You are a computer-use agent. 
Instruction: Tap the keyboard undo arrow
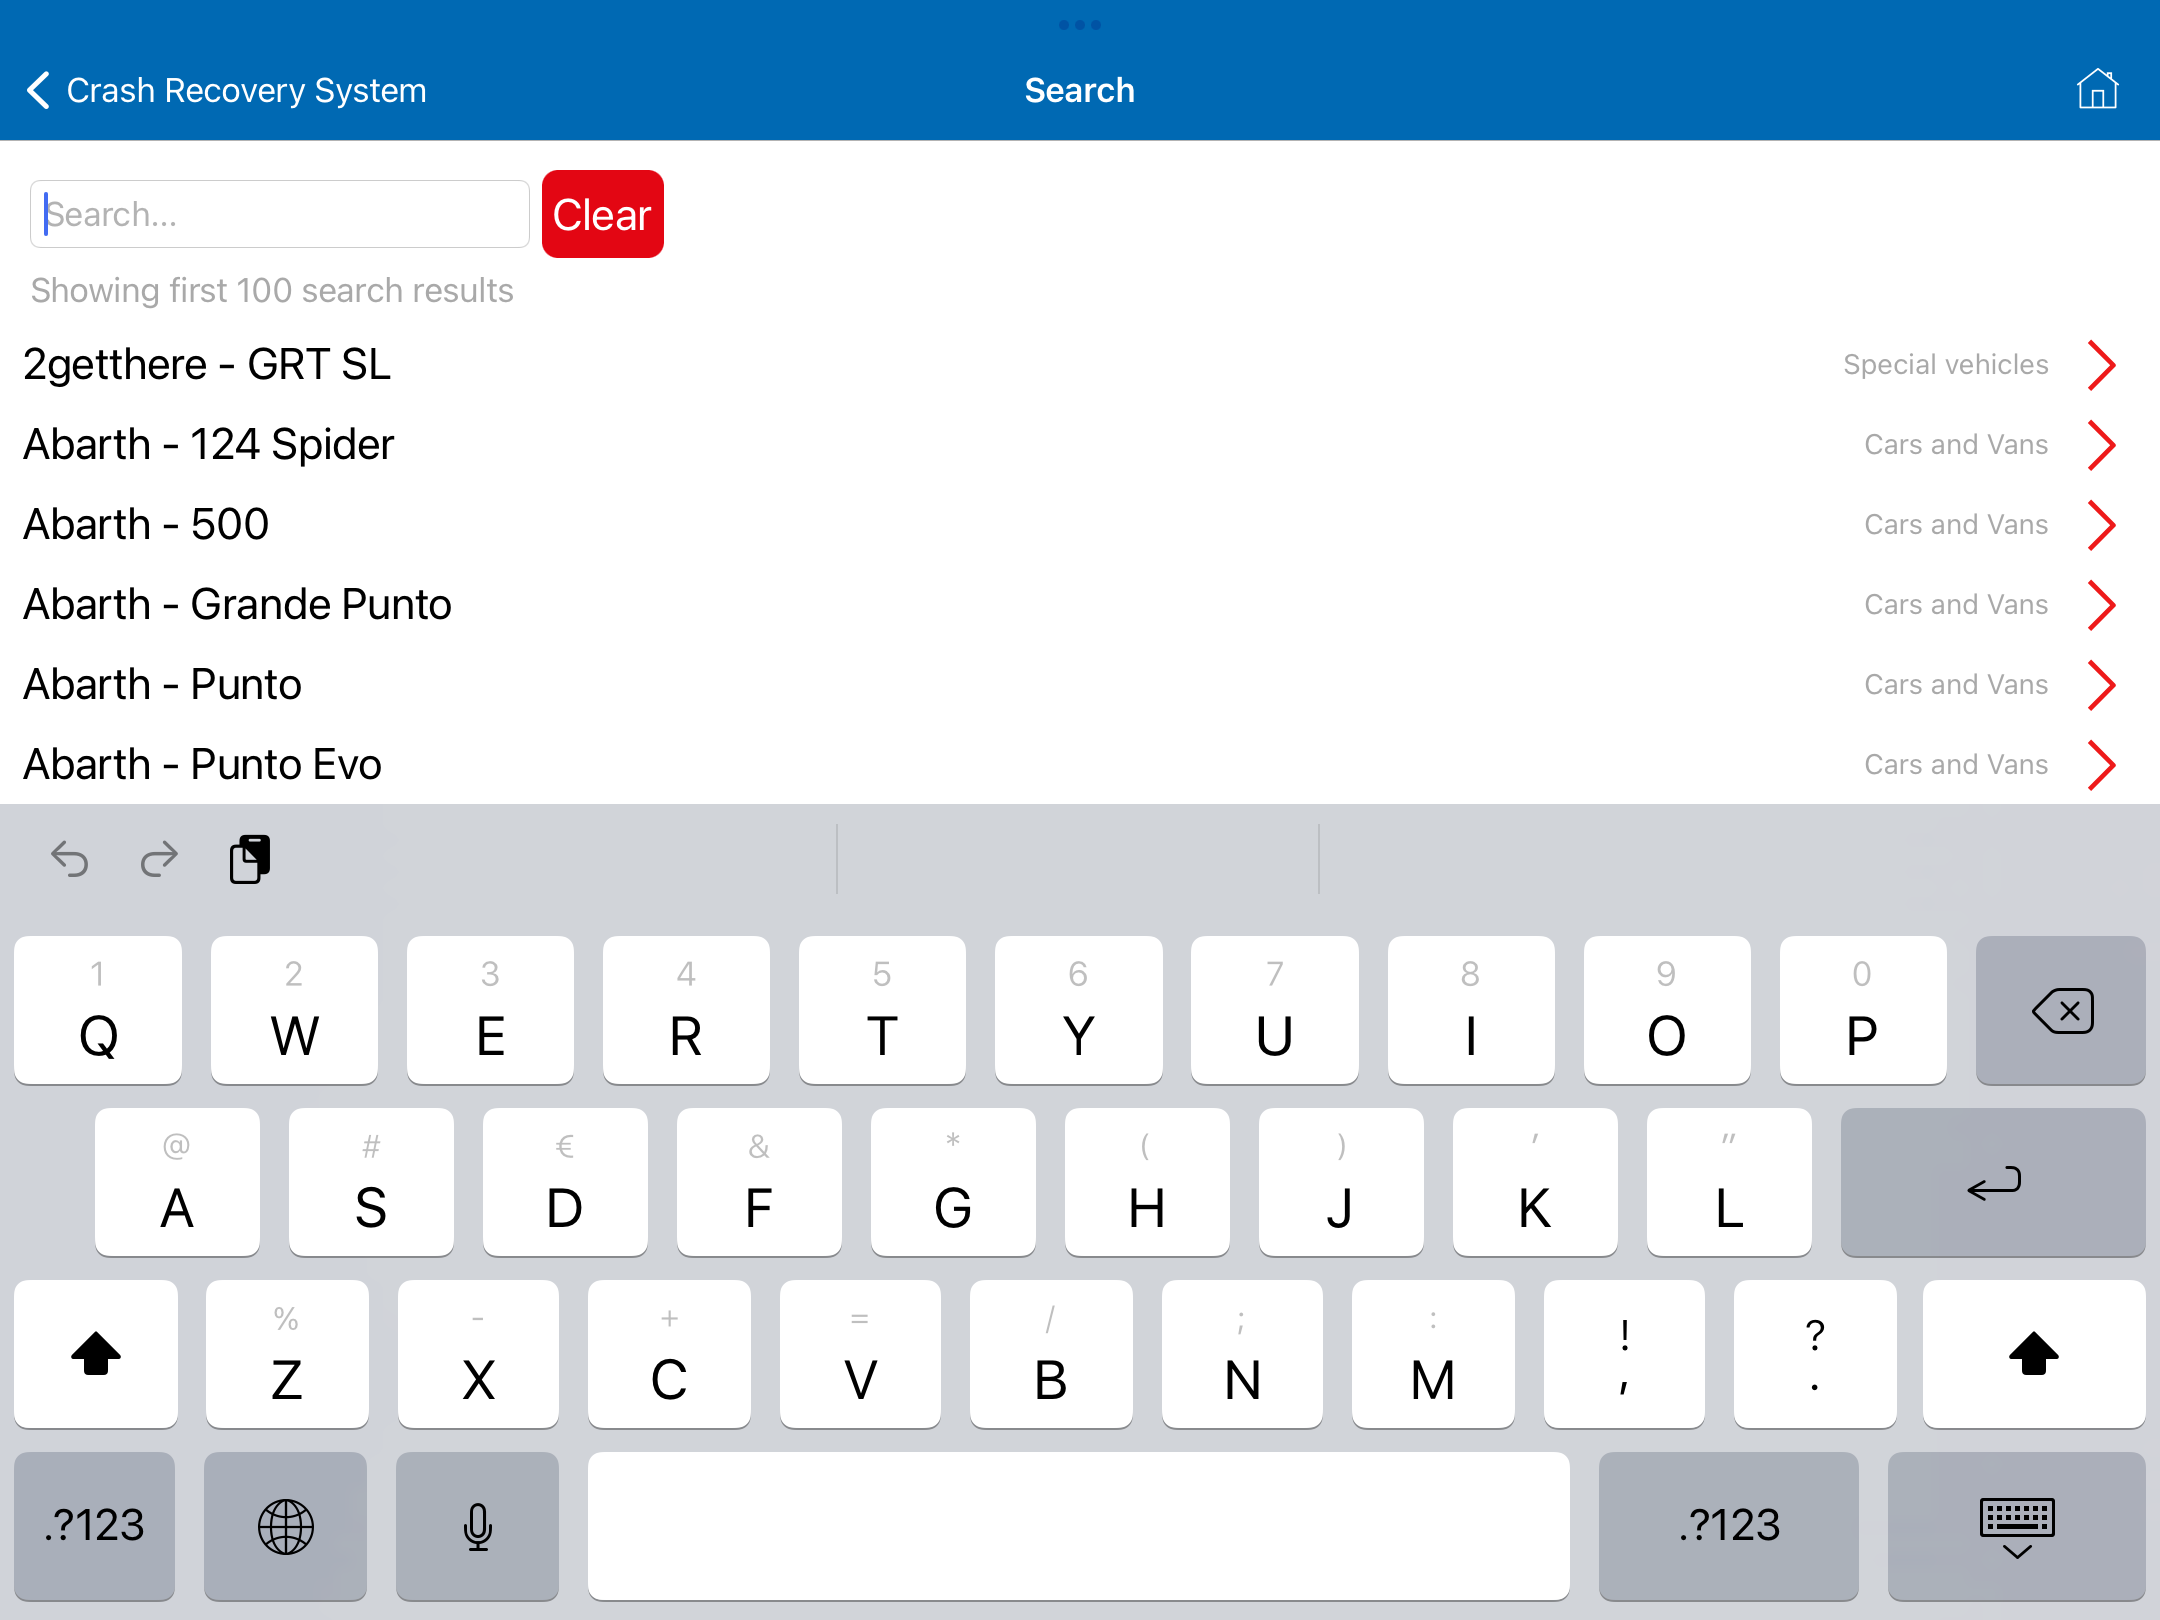click(x=70, y=859)
